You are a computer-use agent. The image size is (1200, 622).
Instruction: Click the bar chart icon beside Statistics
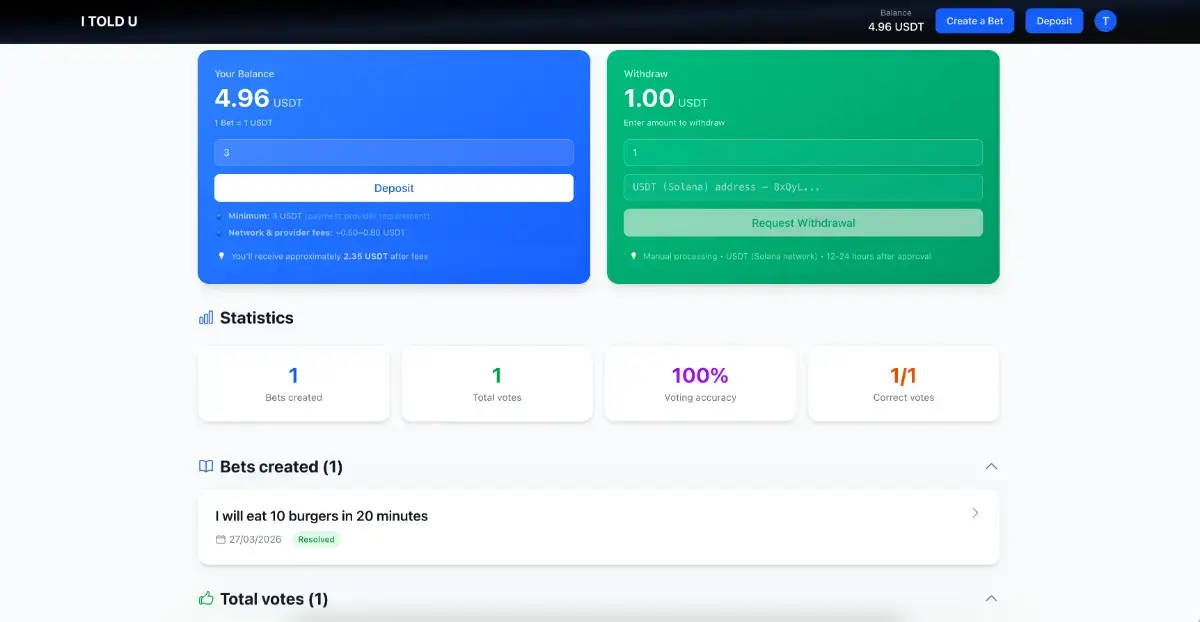tap(206, 318)
